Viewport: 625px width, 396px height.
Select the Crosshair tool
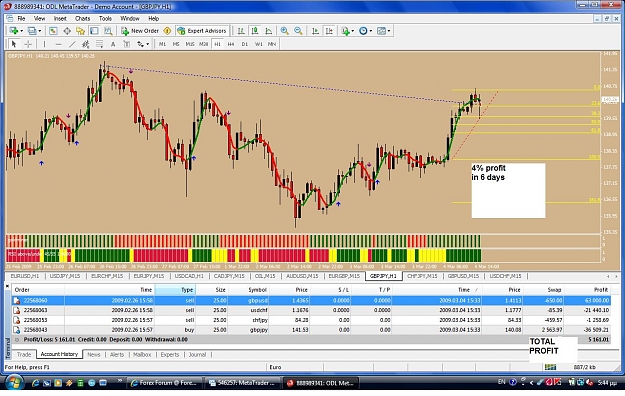point(28,44)
